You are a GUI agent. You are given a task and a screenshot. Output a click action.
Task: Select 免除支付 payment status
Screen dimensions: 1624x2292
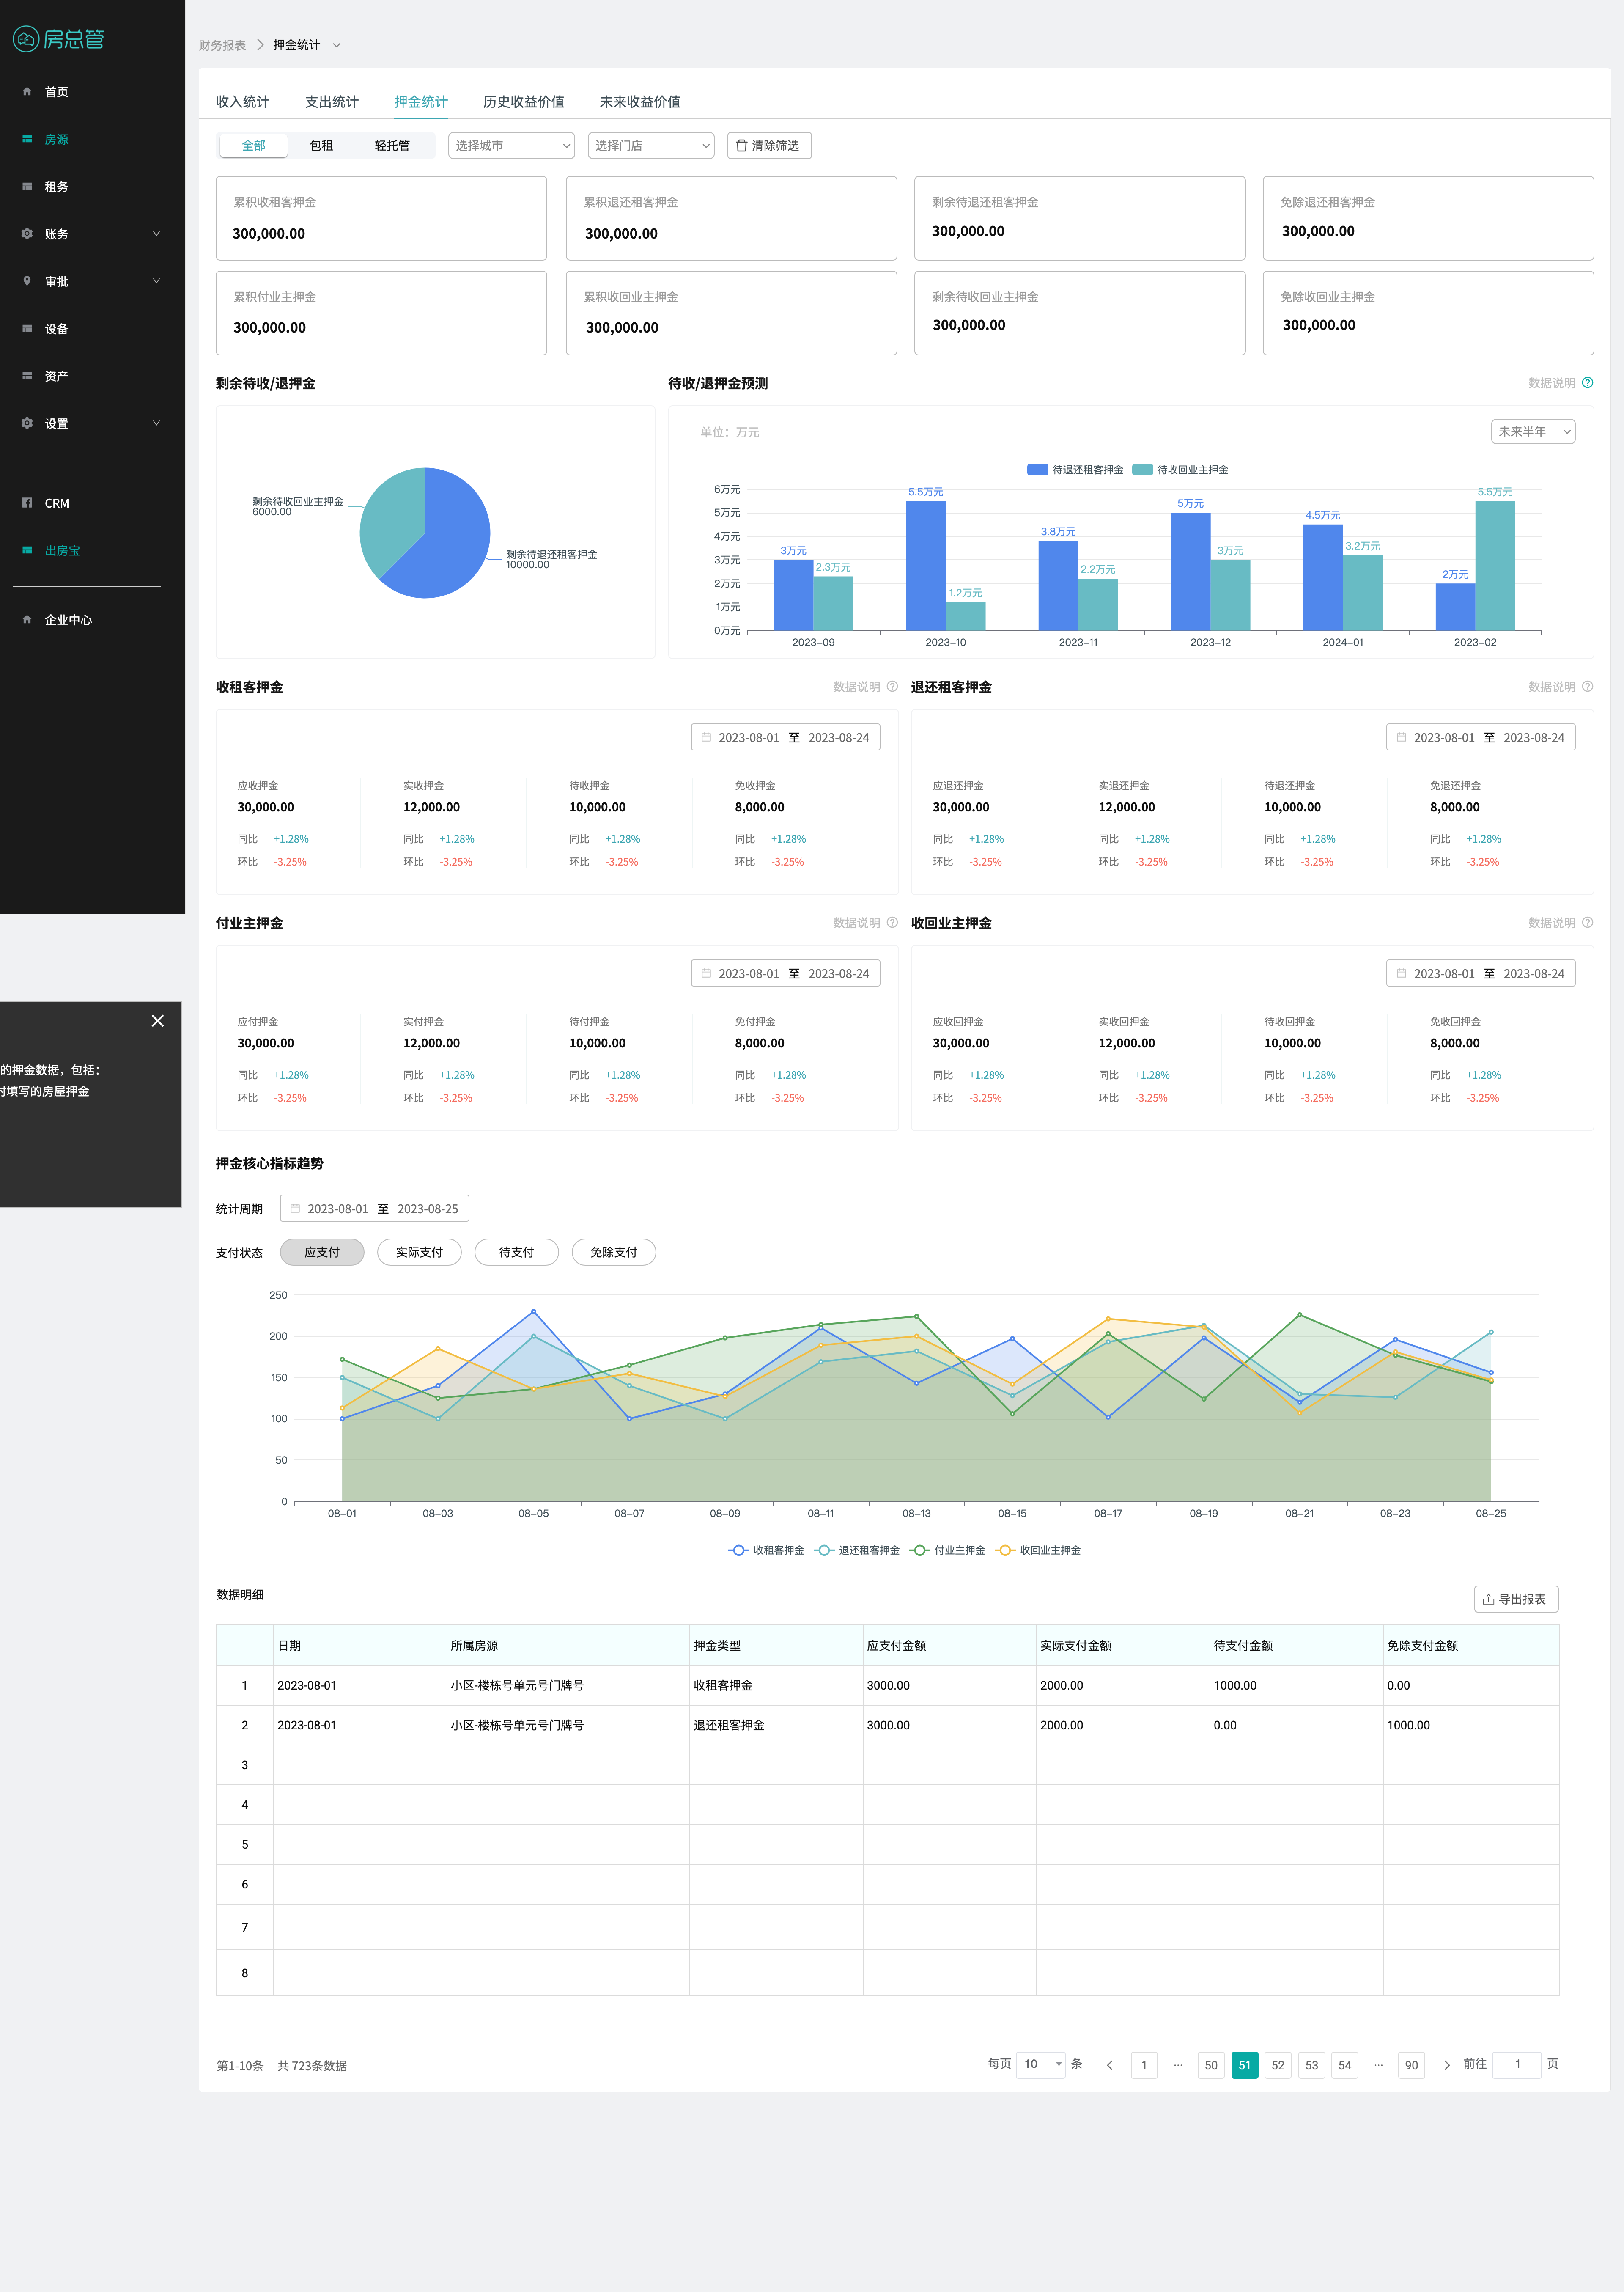pyautogui.click(x=614, y=1252)
